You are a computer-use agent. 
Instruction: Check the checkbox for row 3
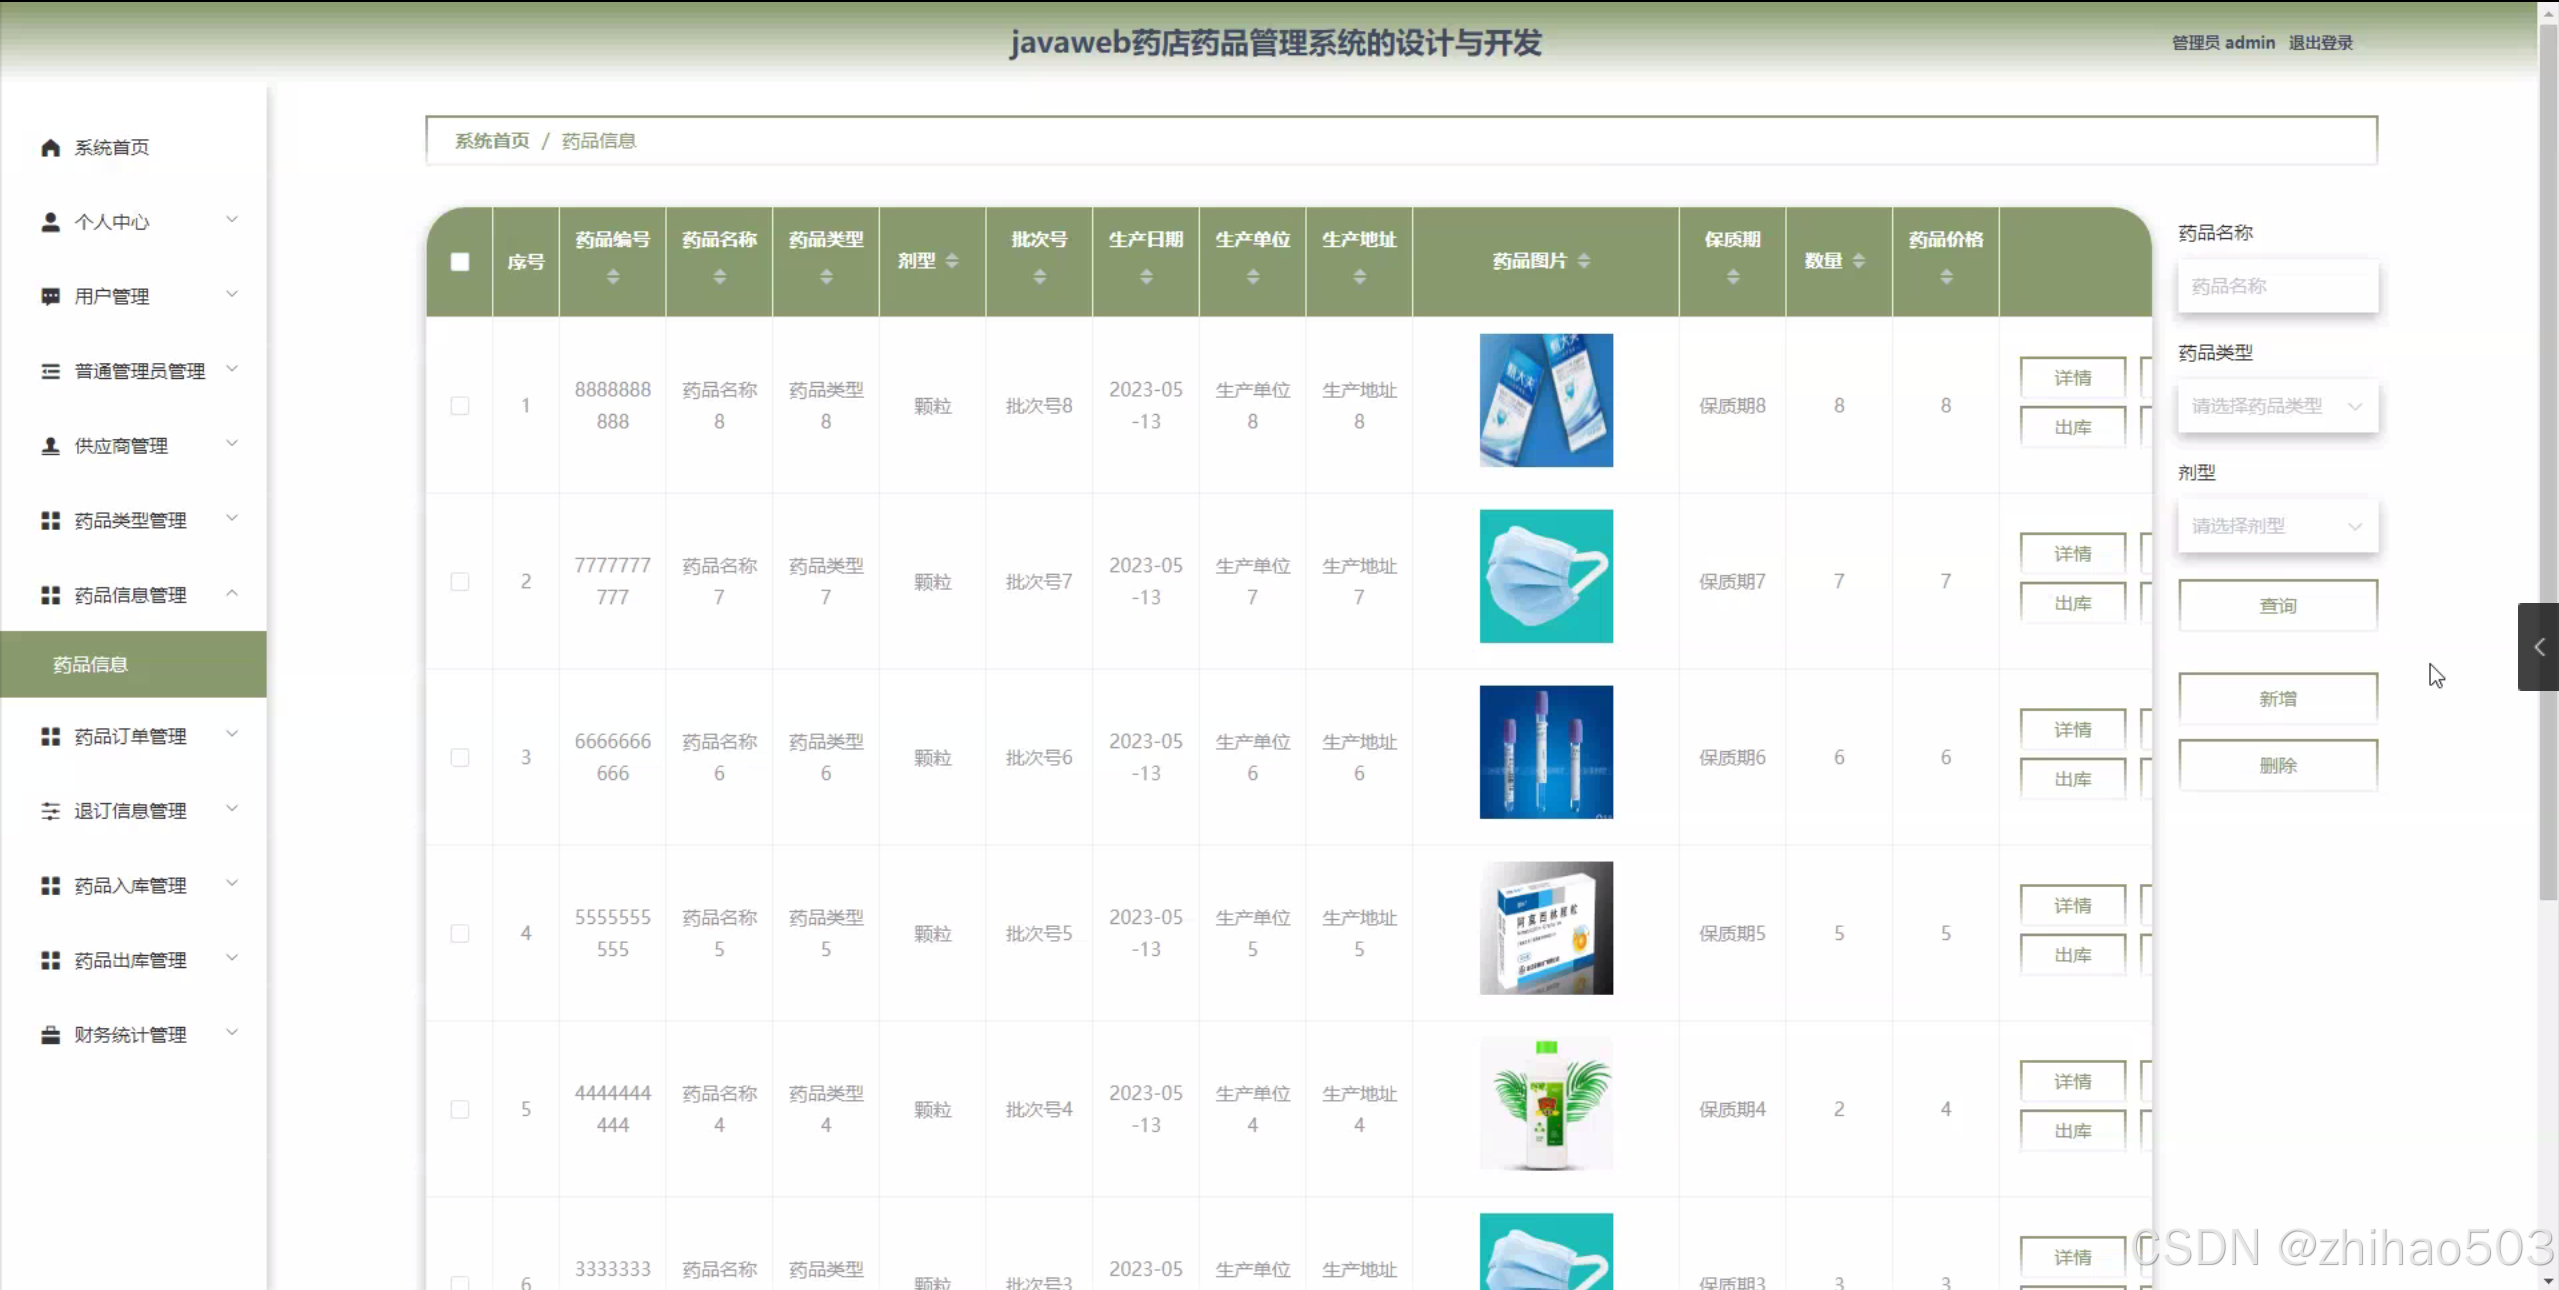click(460, 758)
